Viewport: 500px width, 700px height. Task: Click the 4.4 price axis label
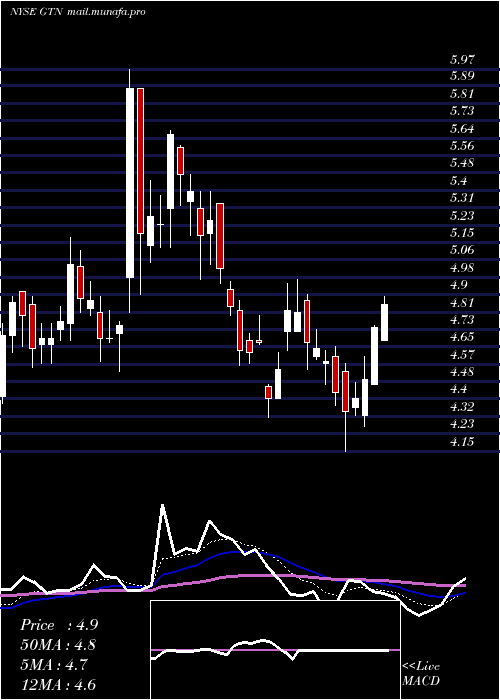pos(458,389)
